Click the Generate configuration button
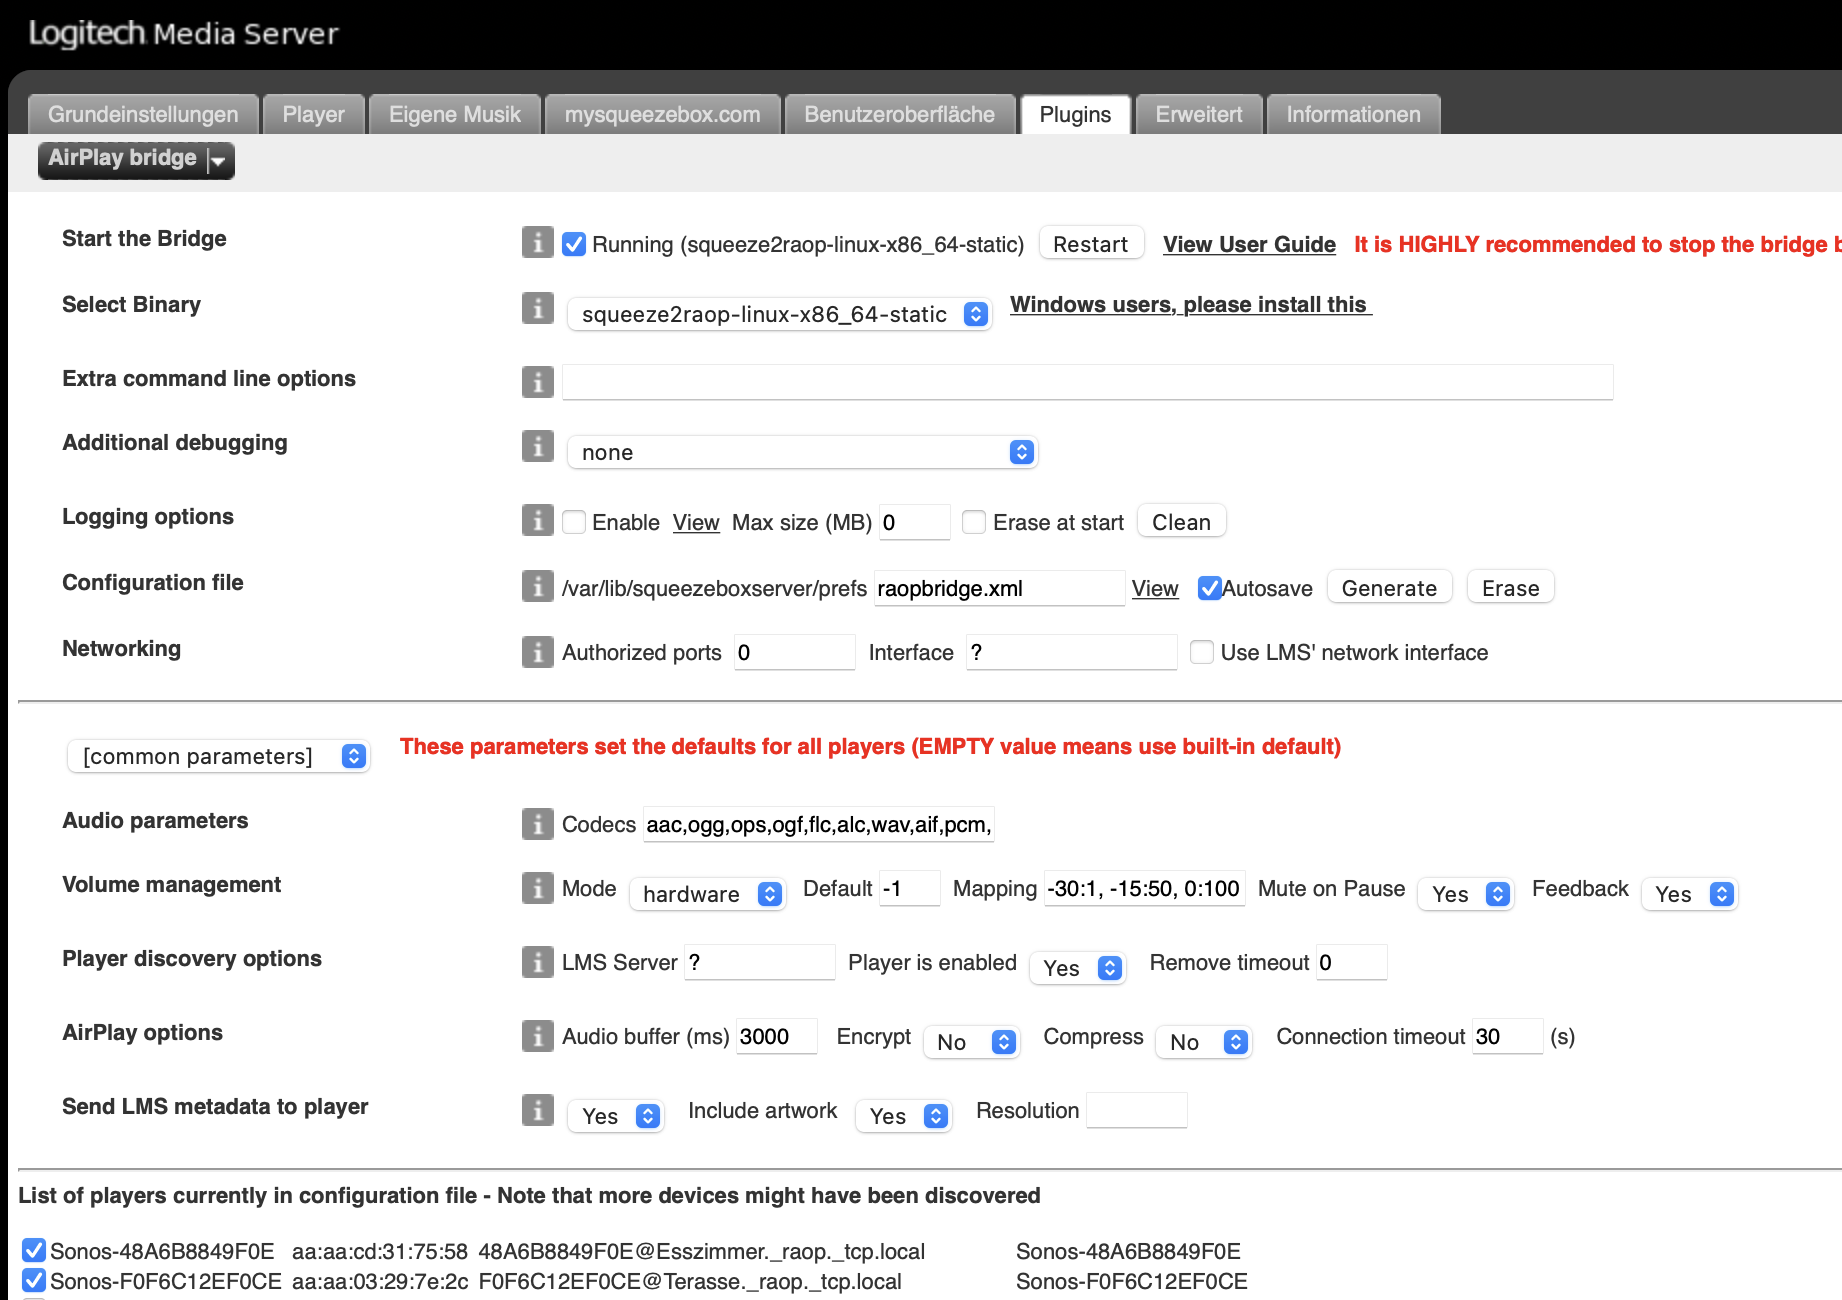The image size is (1842, 1300). (x=1388, y=588)
